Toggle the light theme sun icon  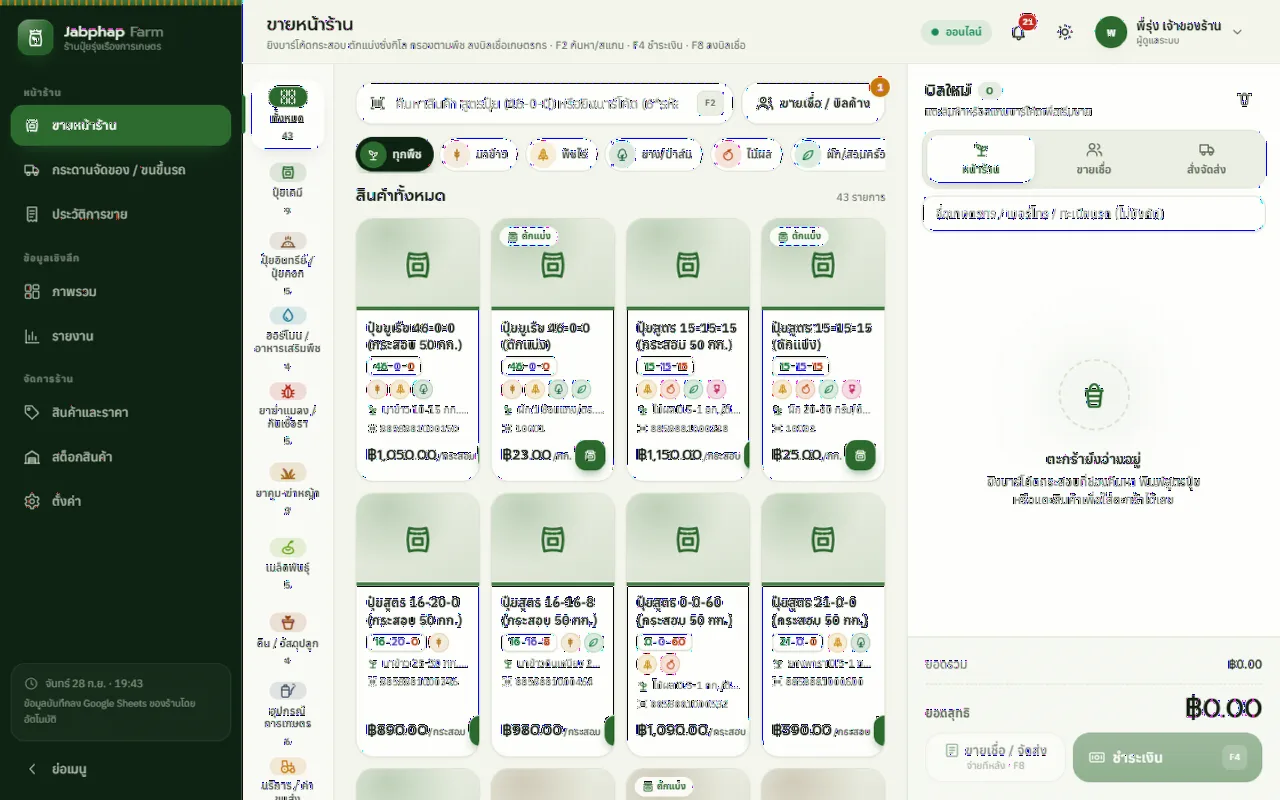1065,32
